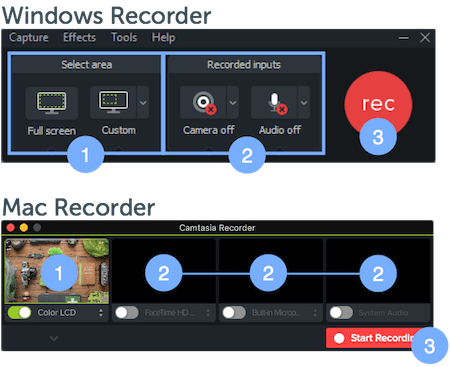Close the Windows Recorder window
The height and width of the screenshot is (367, 450).
pos(425,37)
